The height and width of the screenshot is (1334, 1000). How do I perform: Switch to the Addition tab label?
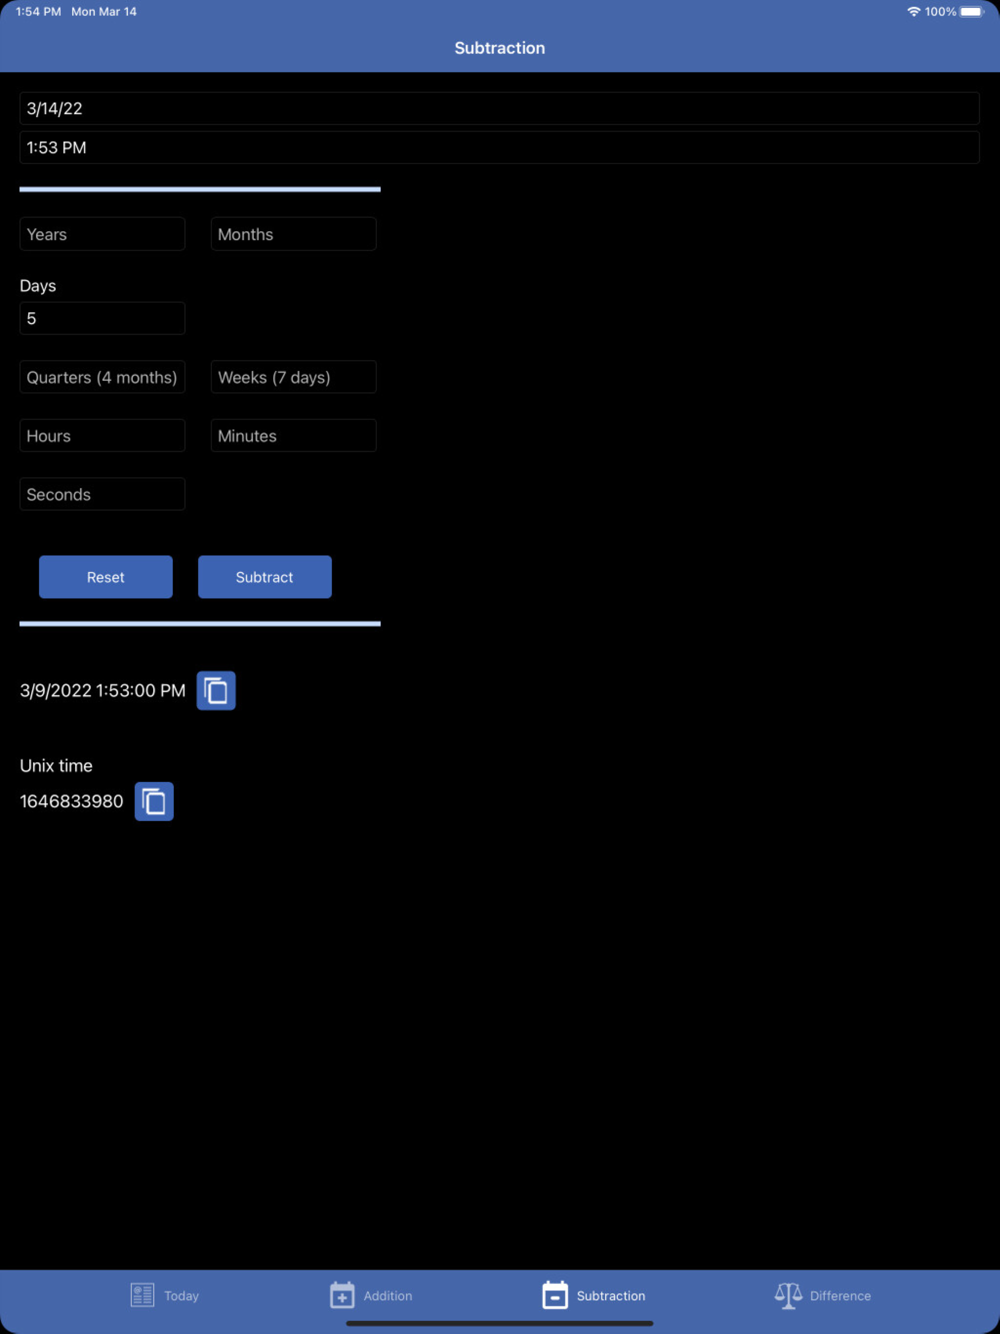388,1296
